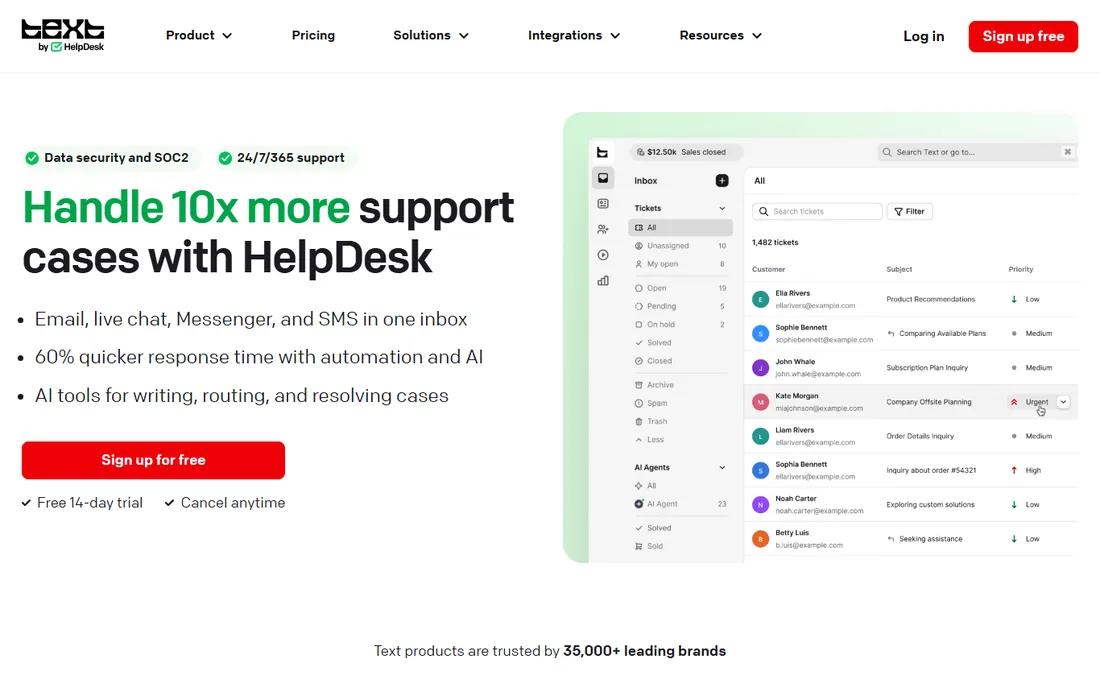Open the reports bar chart icon

coord(603,281)
